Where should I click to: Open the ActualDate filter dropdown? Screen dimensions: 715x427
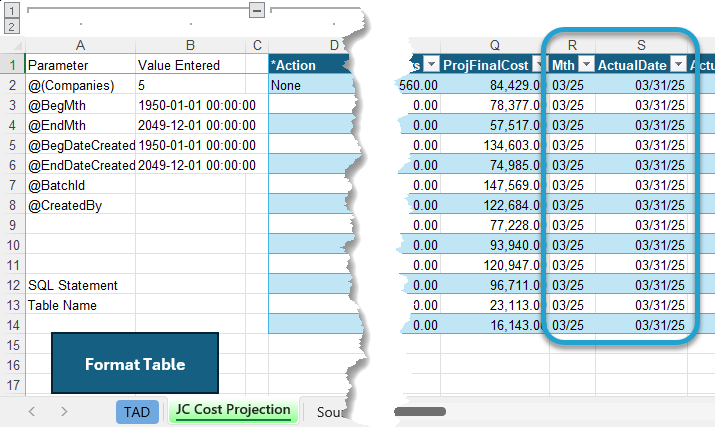pos(679,65)
